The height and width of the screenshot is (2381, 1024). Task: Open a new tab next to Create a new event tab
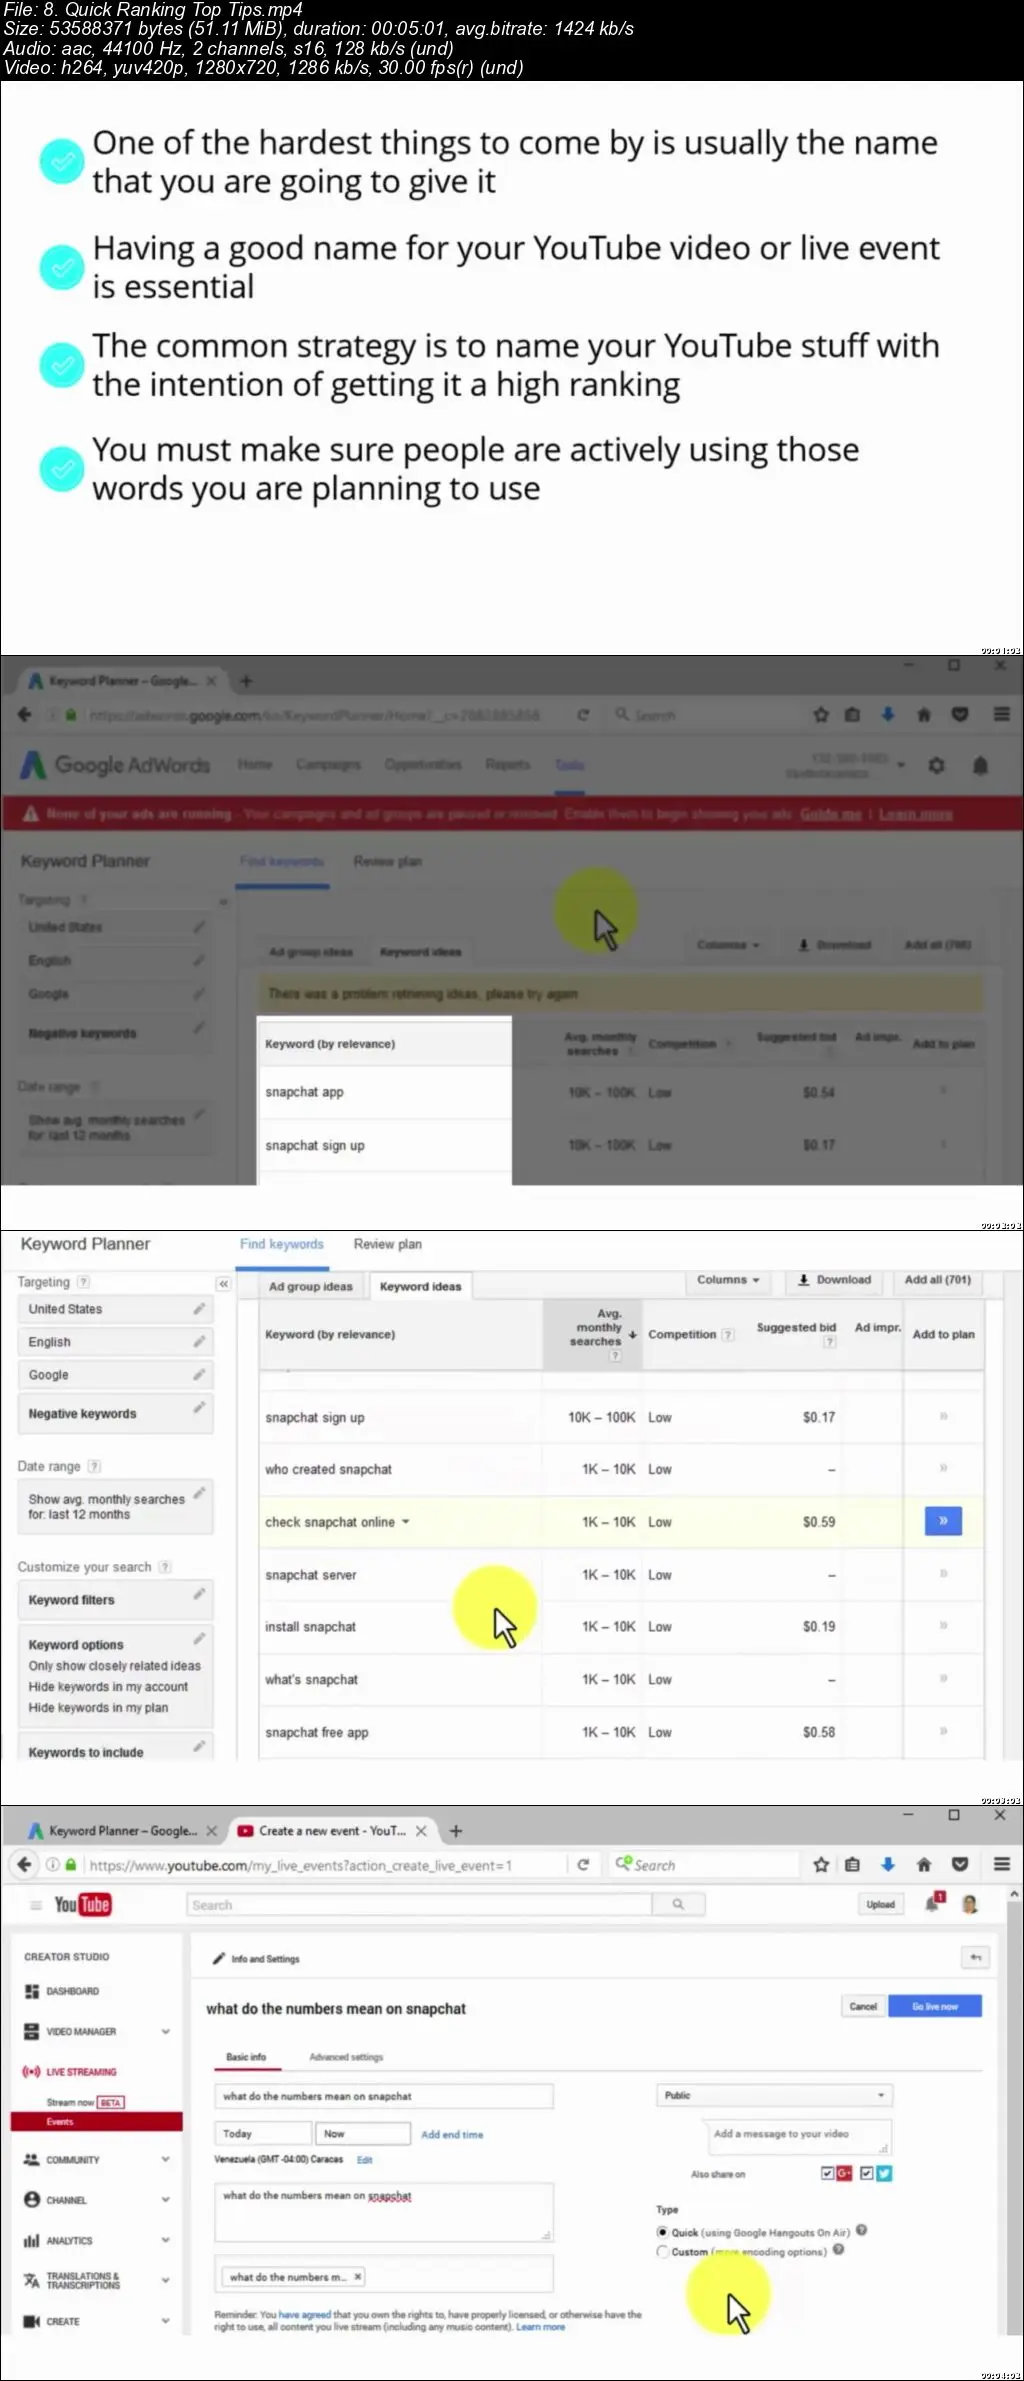(x=456, y=1831)
